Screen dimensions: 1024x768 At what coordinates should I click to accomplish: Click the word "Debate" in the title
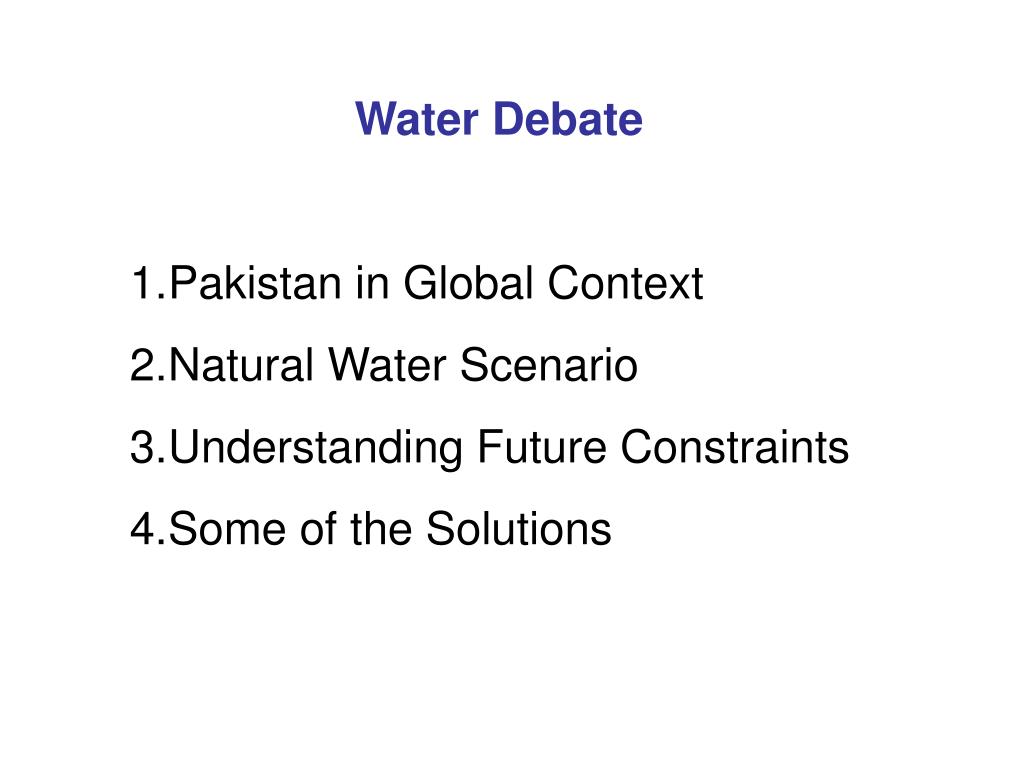(x=568, y=119)
